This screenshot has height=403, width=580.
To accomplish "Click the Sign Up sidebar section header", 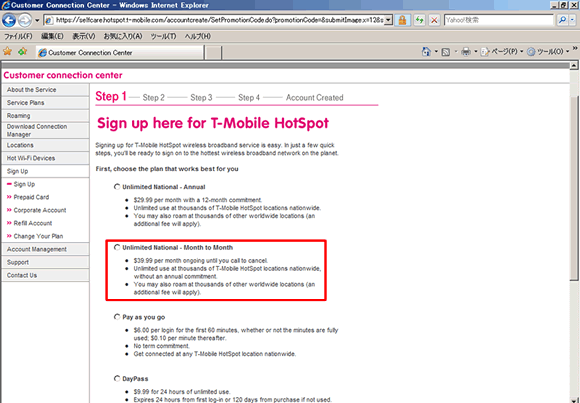I will click(45, 171).
